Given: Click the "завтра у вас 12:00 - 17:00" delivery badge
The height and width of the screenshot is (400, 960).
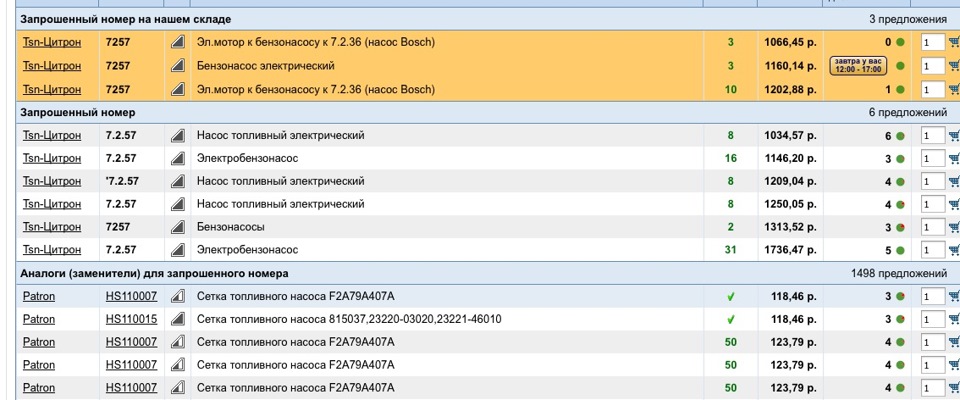Looking at the screenshot, I should pyautogui.click(x=857, y=66).
